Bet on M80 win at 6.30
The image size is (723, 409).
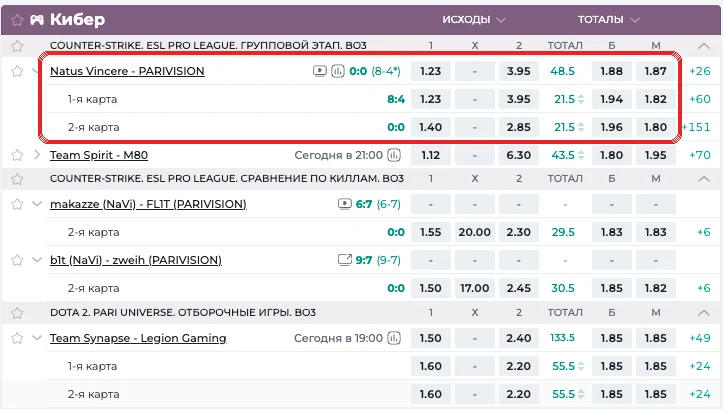point(518,155)
